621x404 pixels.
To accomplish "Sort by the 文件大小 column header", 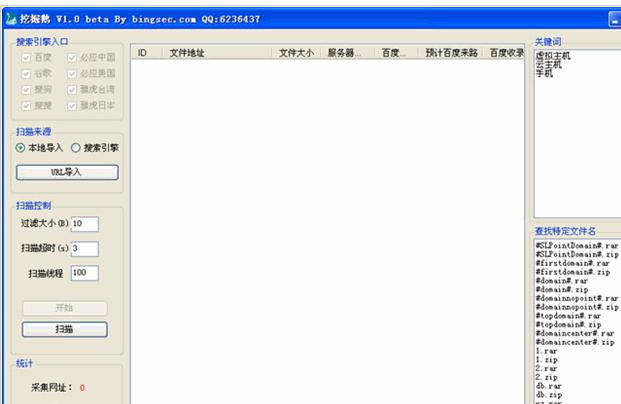I will (296, 52).
